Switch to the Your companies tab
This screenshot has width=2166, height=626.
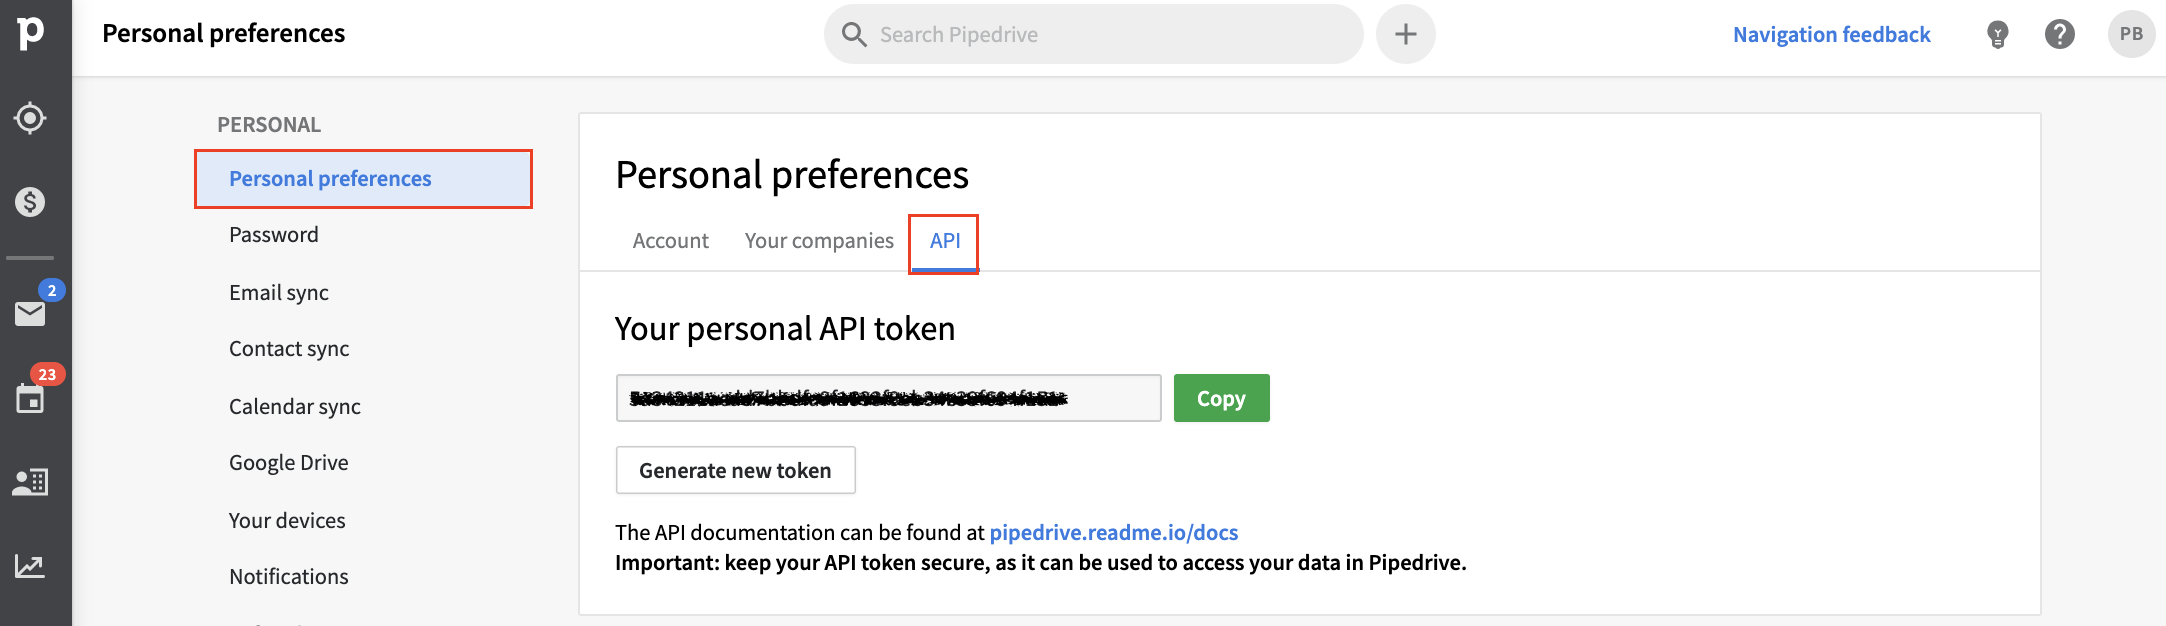[819, 241]
